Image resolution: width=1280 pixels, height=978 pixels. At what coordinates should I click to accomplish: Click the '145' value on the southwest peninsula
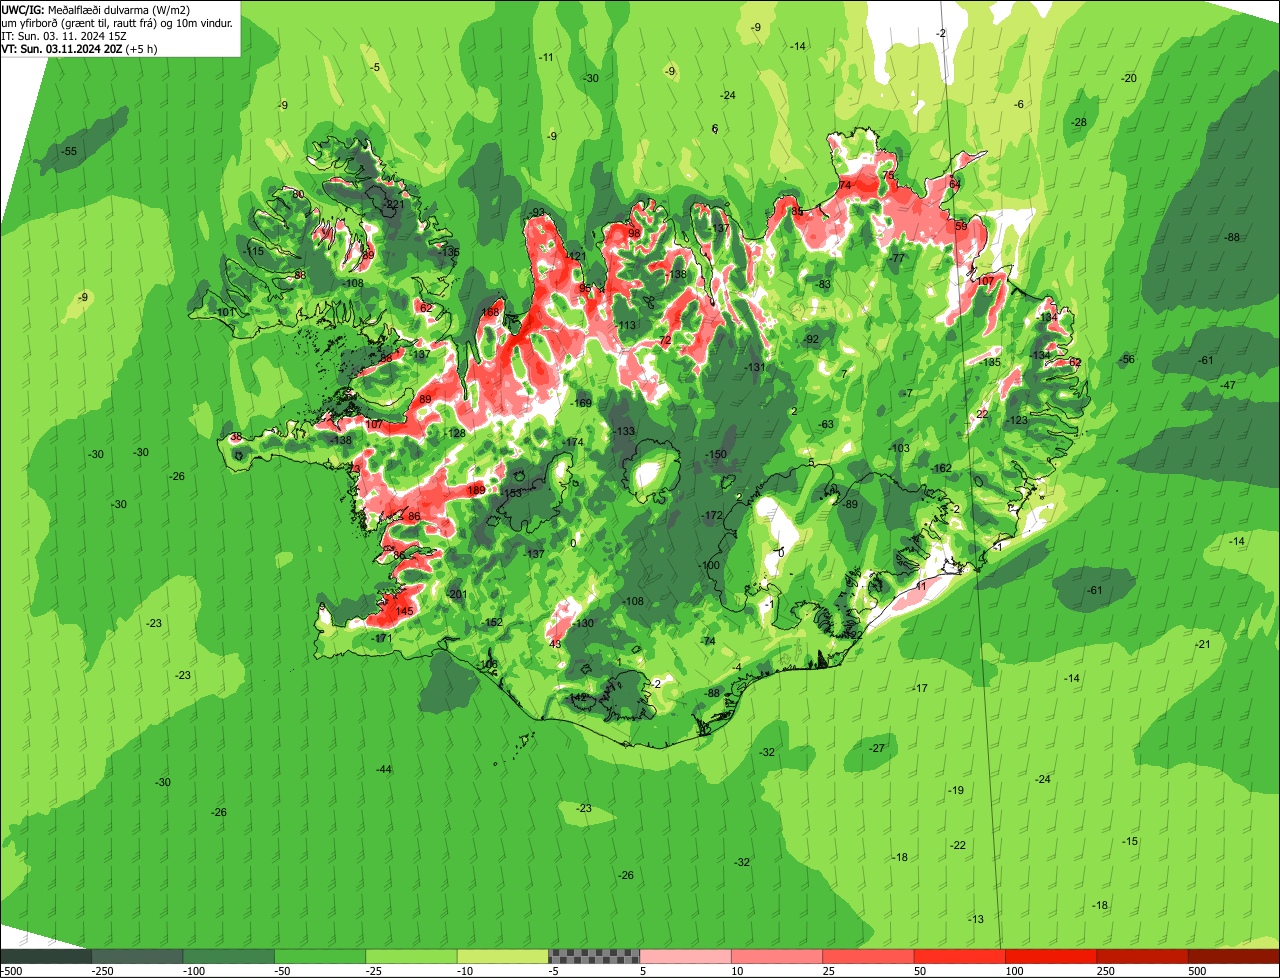pos(405,611)
